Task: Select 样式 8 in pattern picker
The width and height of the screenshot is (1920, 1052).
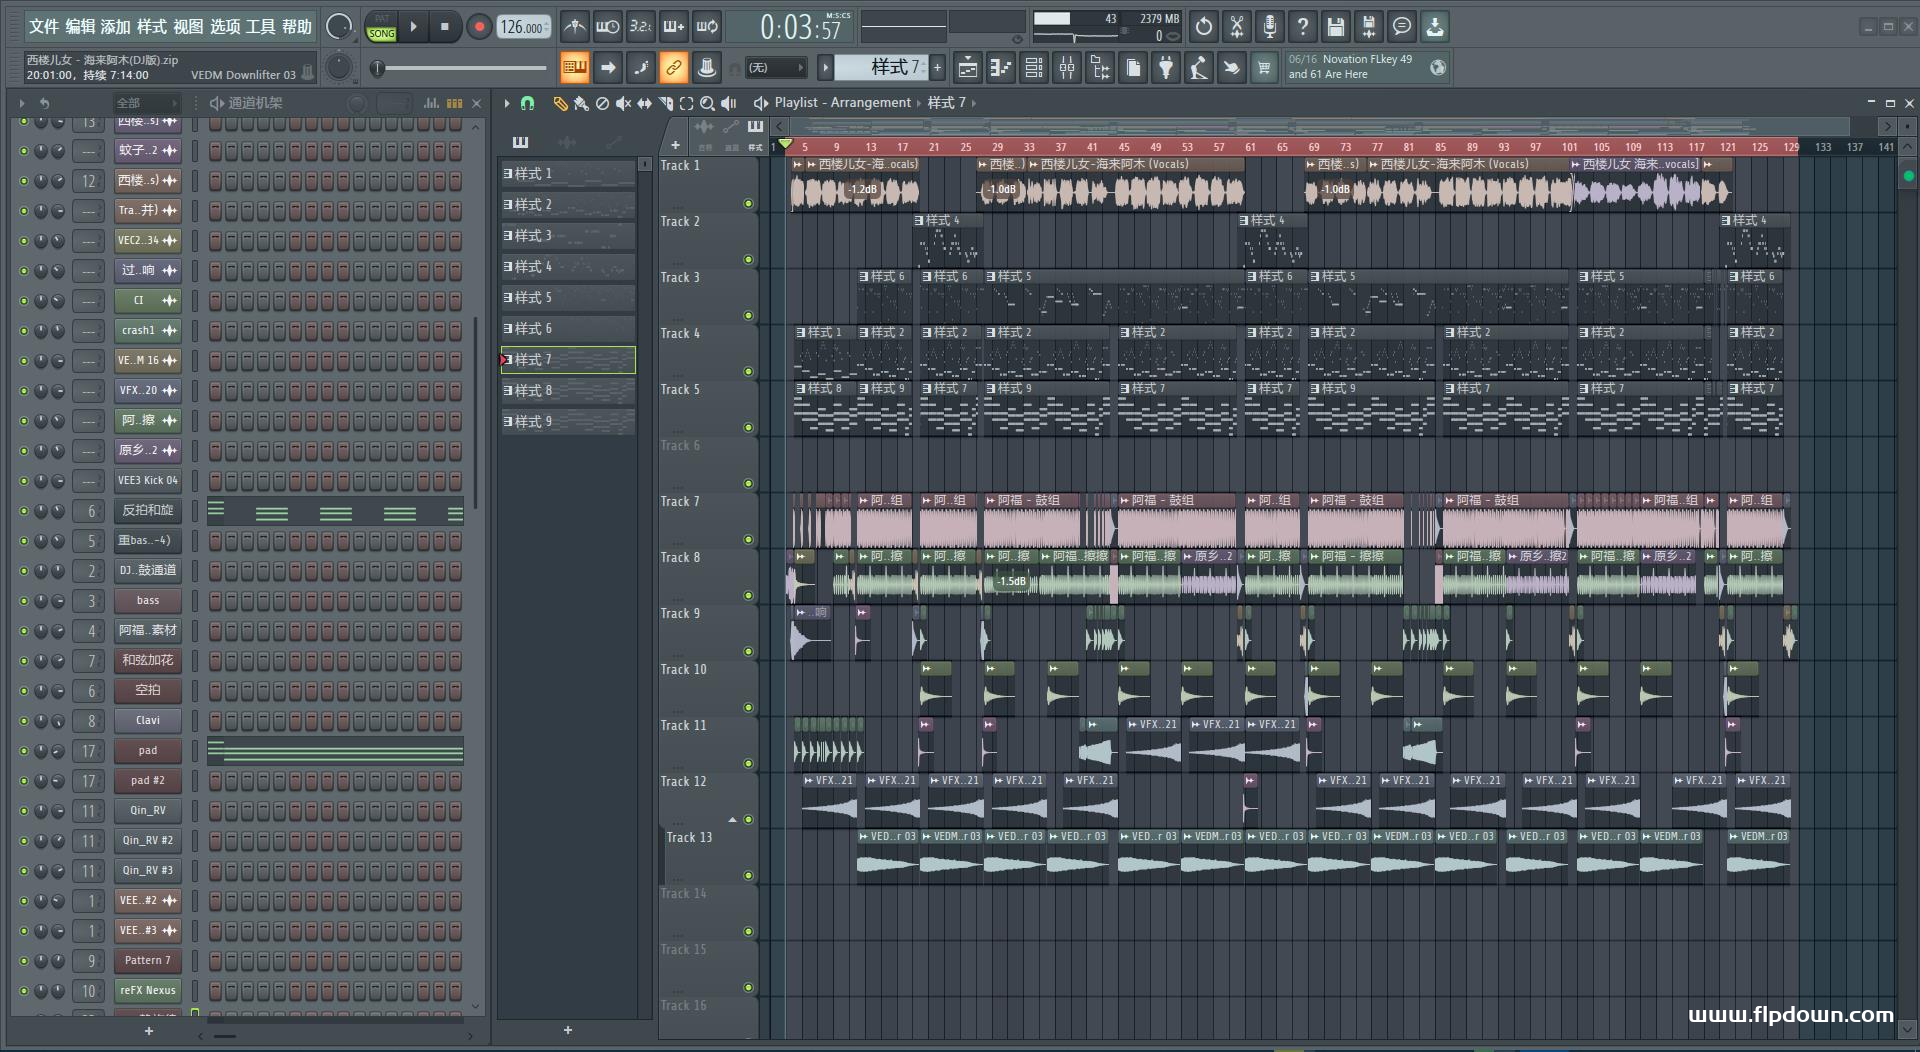Action: coord(568,391)
